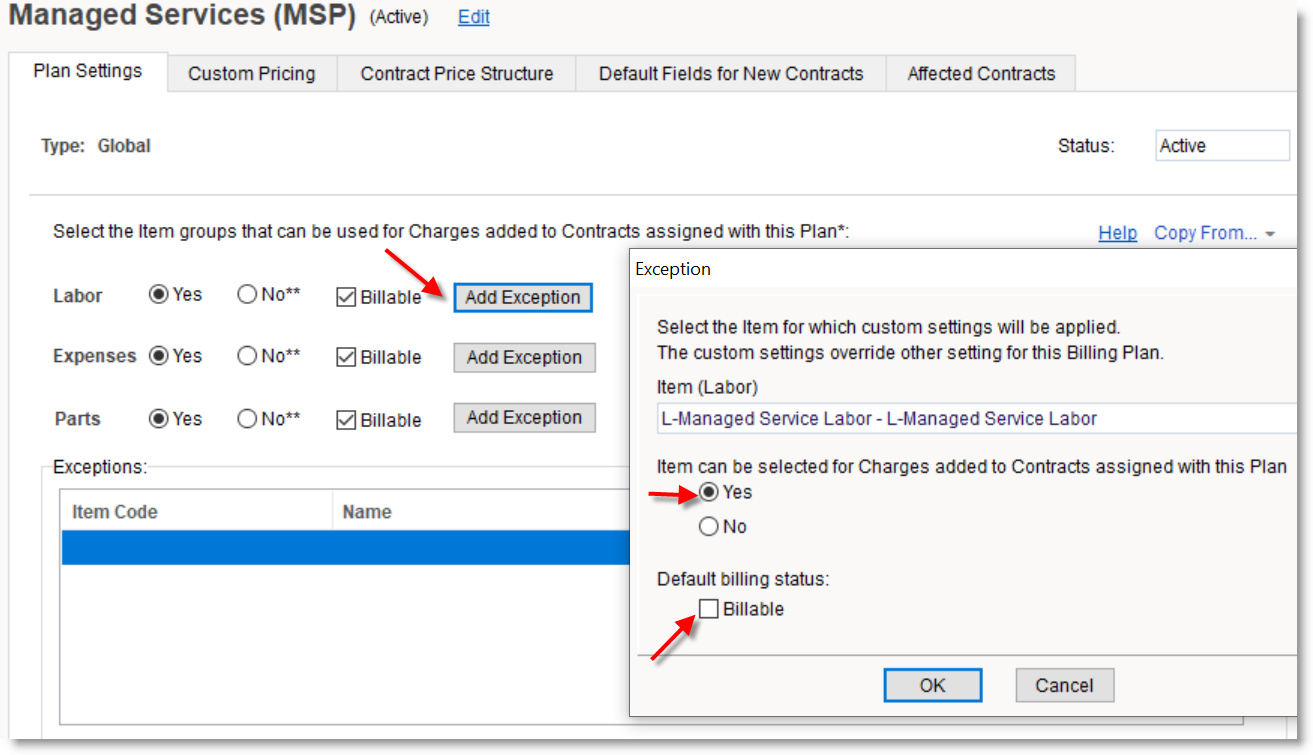Image resolution: width=1313 pixels, height=755 pixels.
Task: Expand the Copy From... dropdown
Action: pos(1214,233)
